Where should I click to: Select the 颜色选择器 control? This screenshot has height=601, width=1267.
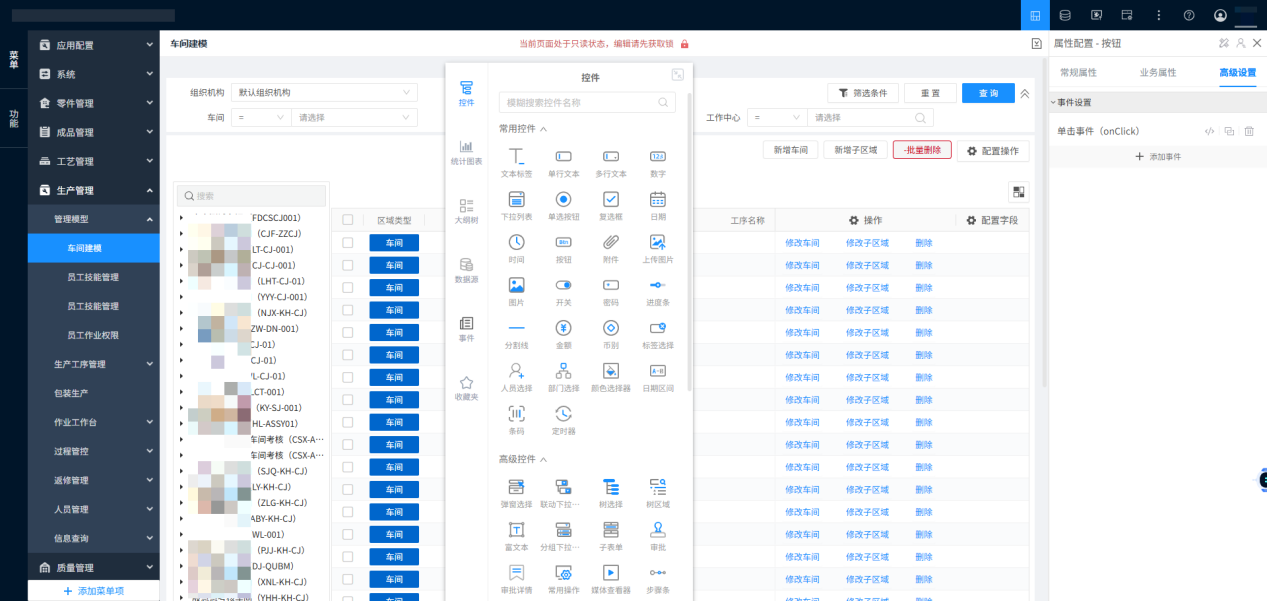click(x=610, y=375)
